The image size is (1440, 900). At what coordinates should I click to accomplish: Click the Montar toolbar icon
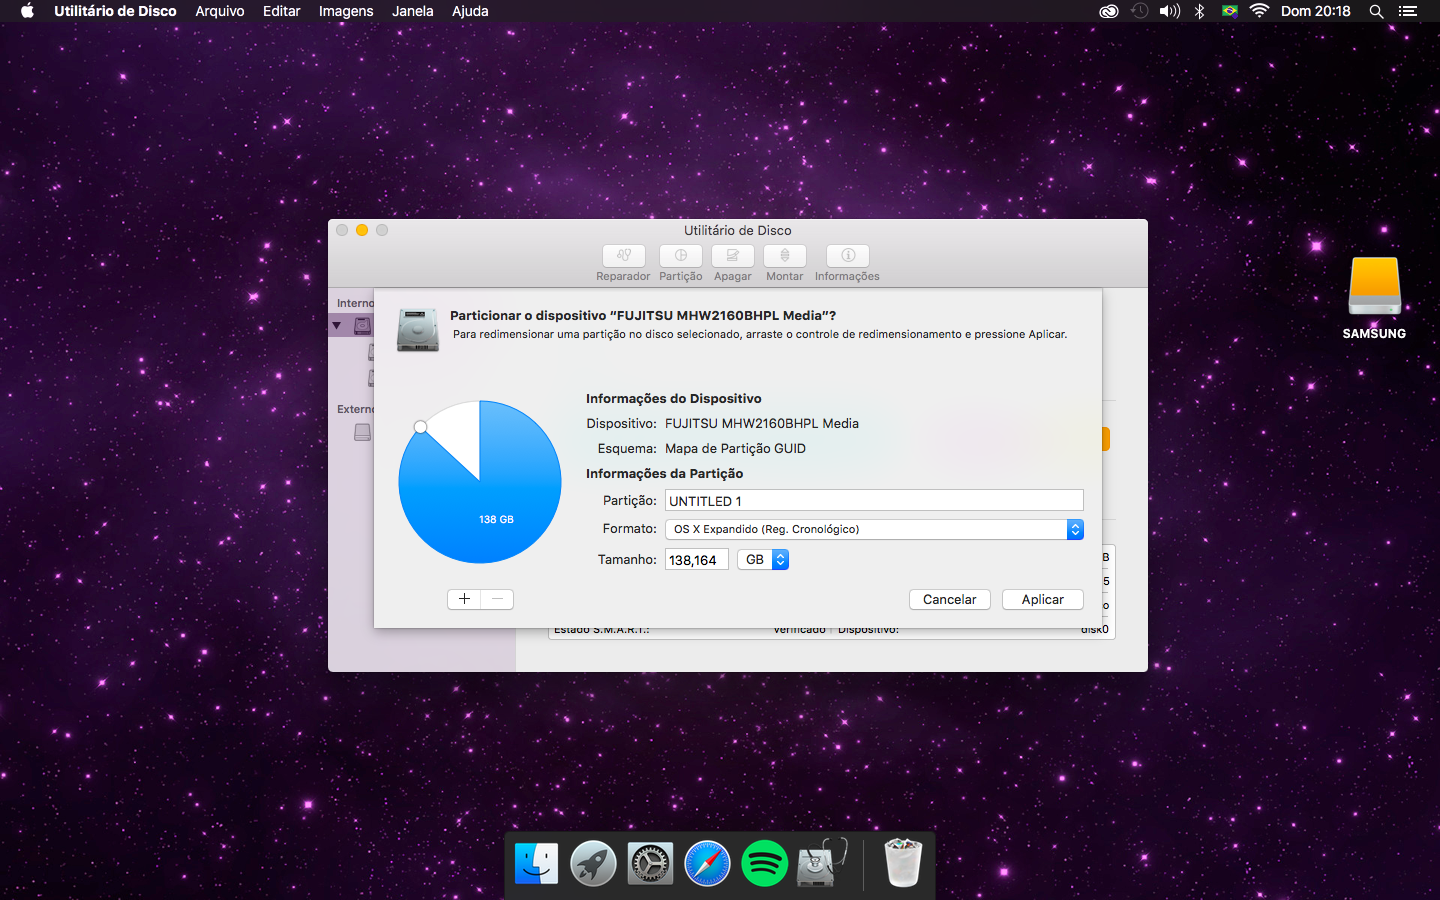[785, 256]
